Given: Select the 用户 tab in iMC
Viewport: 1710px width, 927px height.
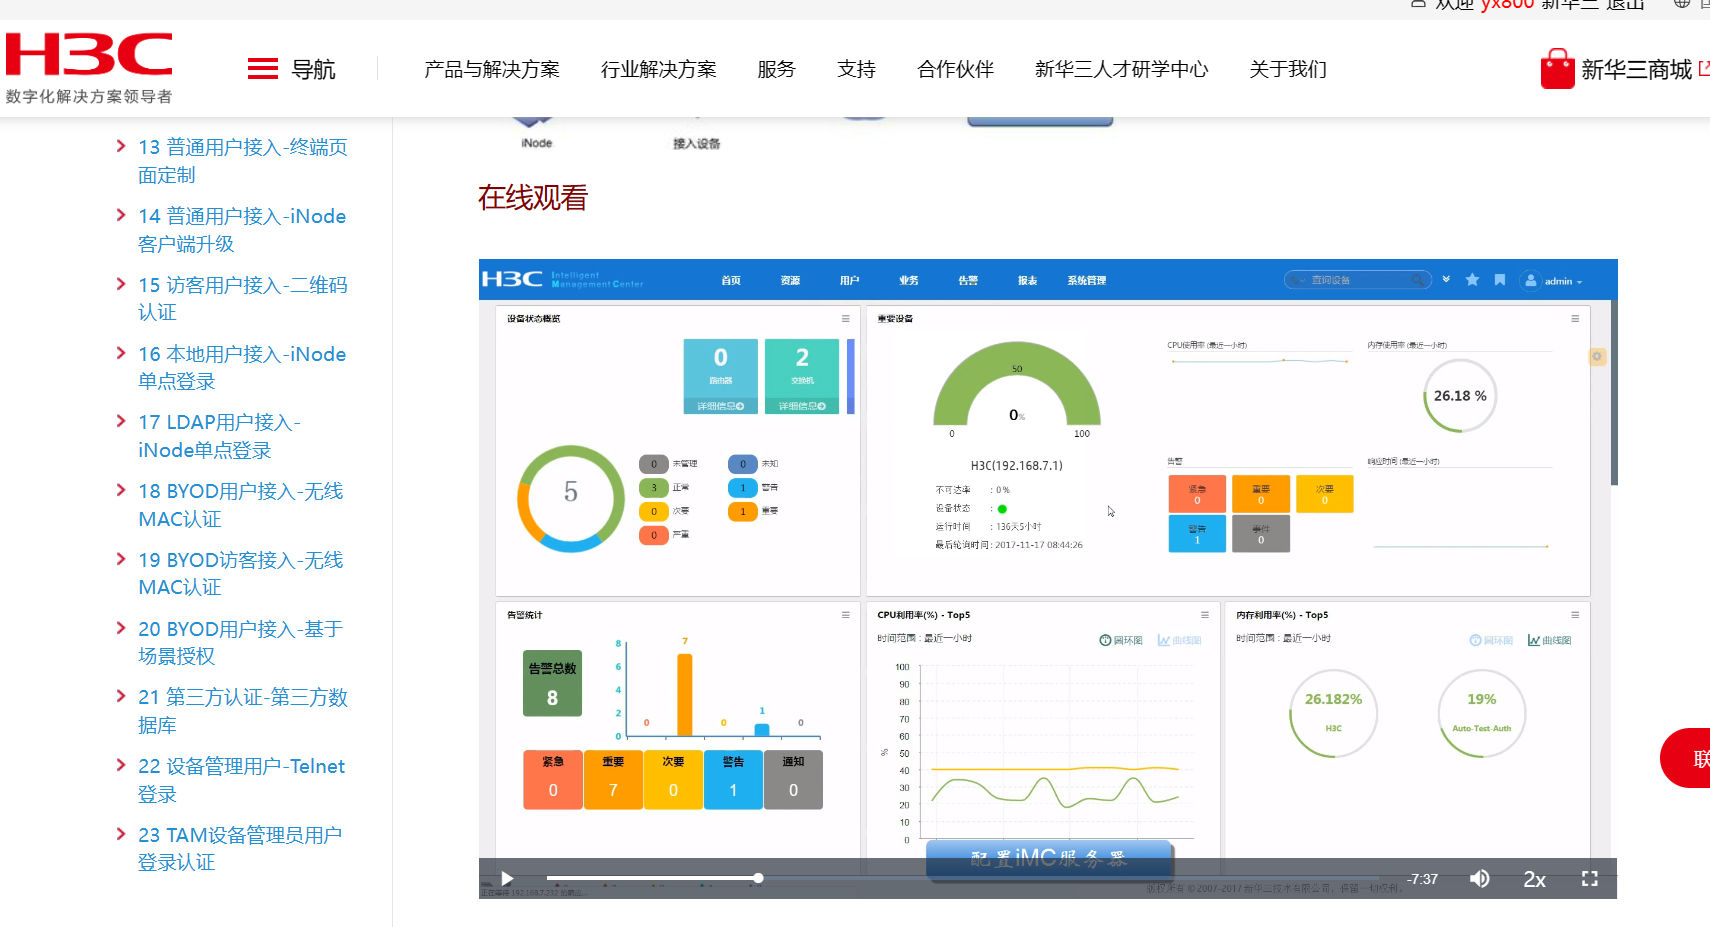Looking at the screenshot, I should (849, 281).
